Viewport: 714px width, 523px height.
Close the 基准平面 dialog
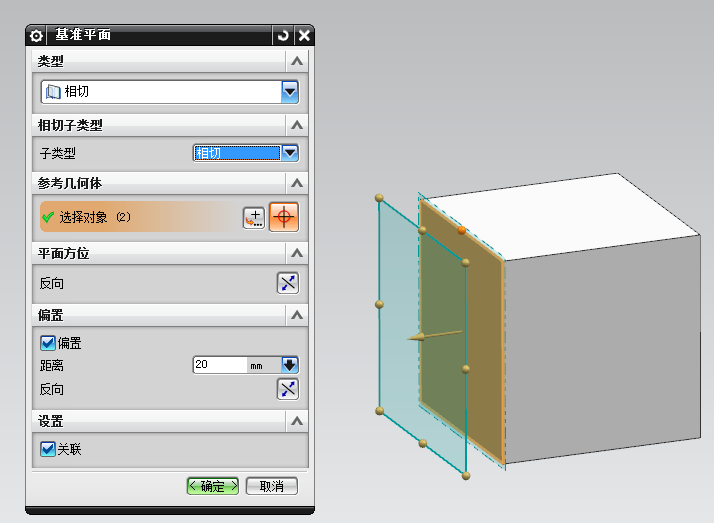[304, 35]
